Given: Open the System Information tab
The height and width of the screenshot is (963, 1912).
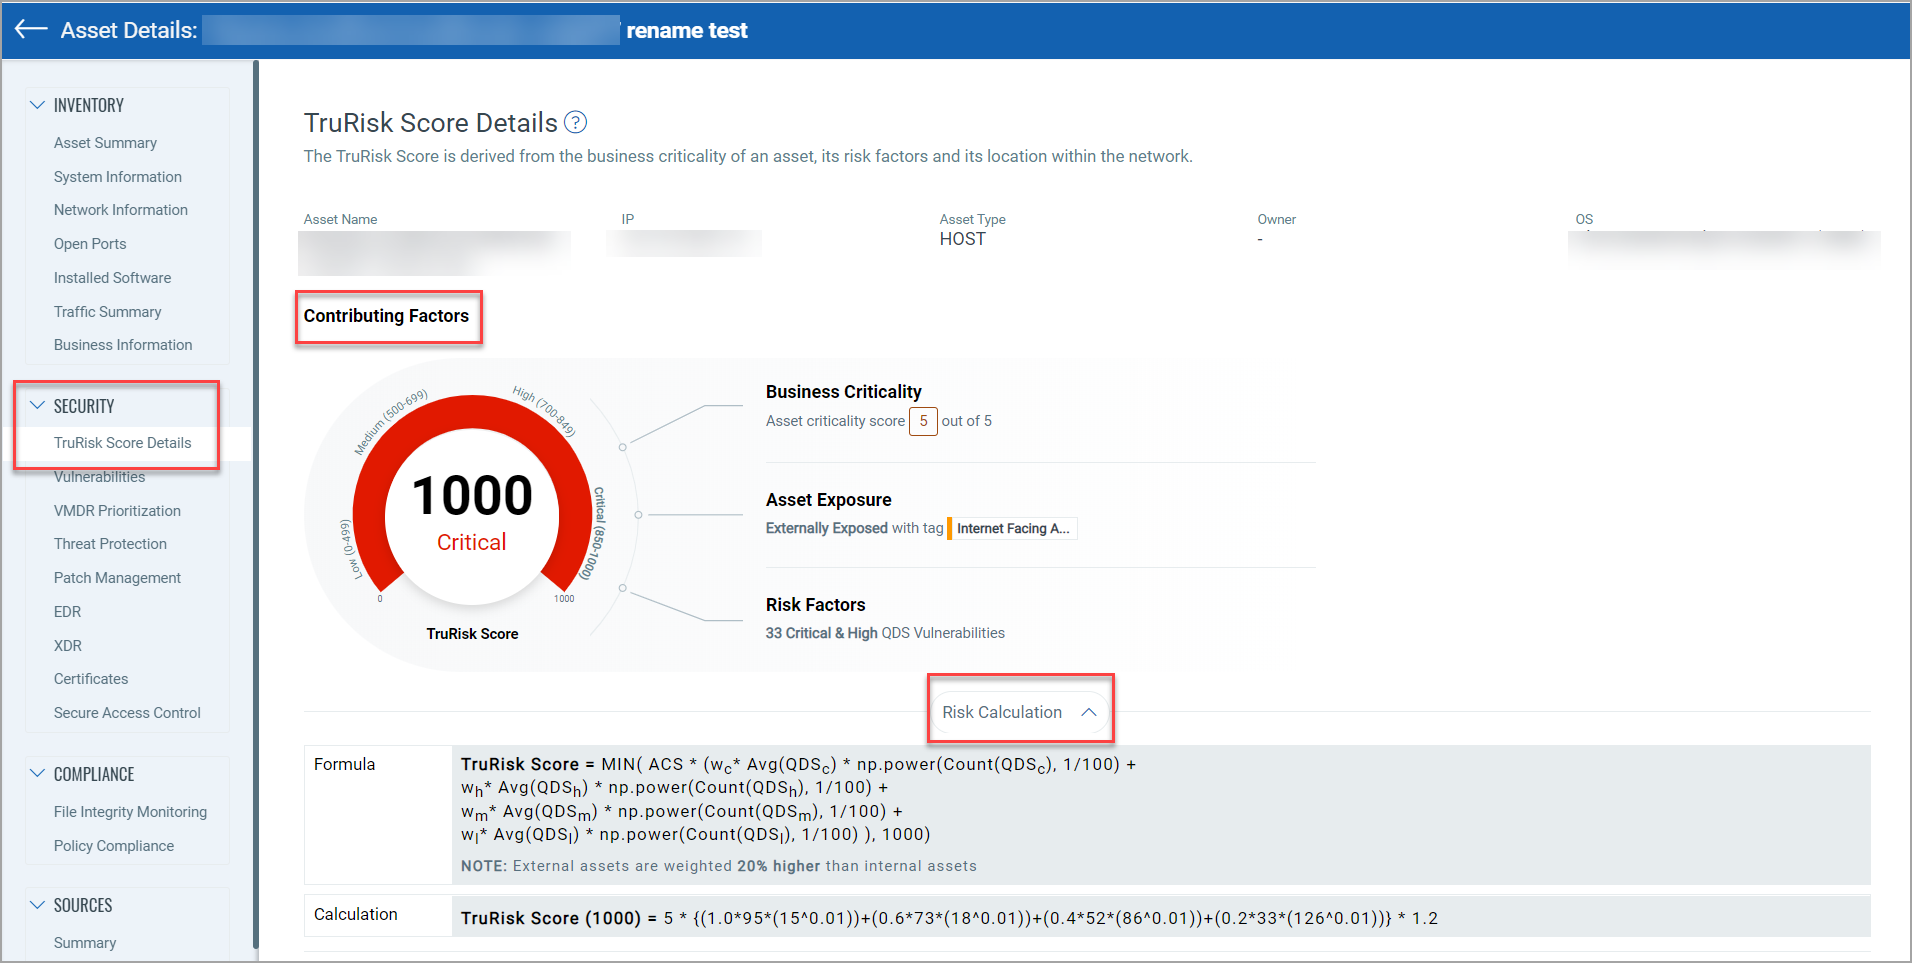Looking at the screenshot, I should point(117,176).
